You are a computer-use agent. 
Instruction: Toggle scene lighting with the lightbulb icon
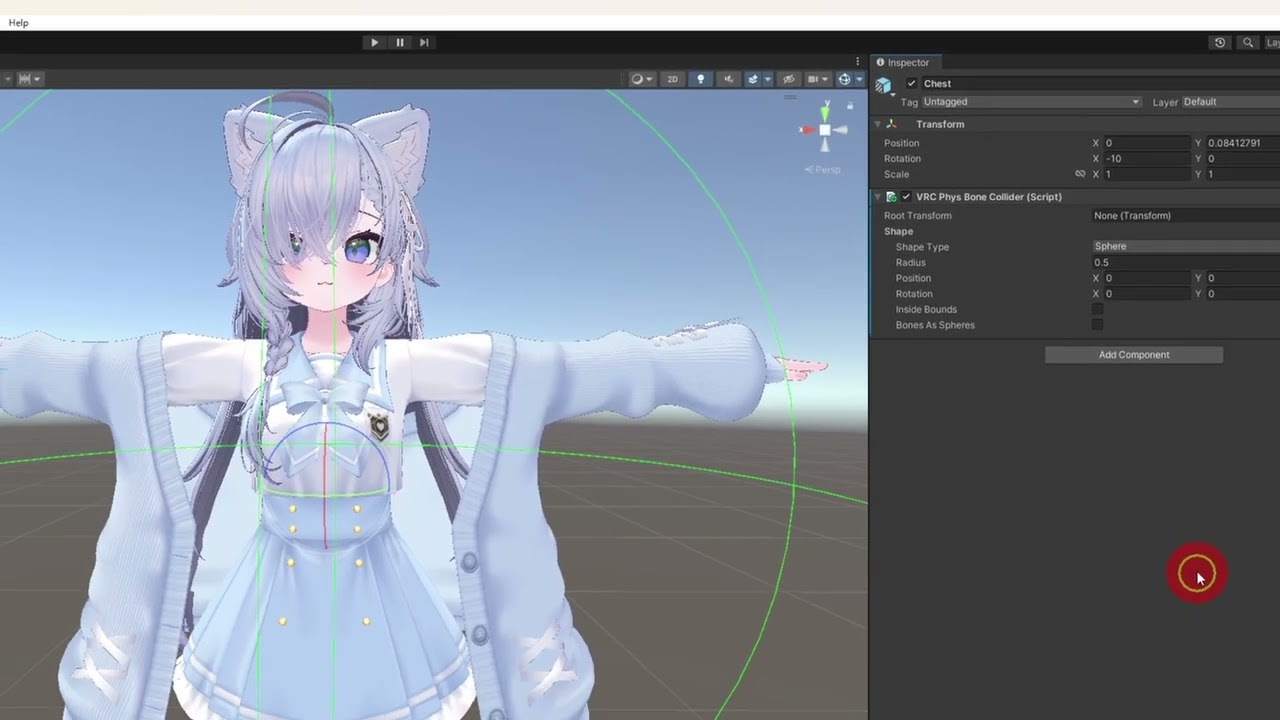[x=700, y=79]
